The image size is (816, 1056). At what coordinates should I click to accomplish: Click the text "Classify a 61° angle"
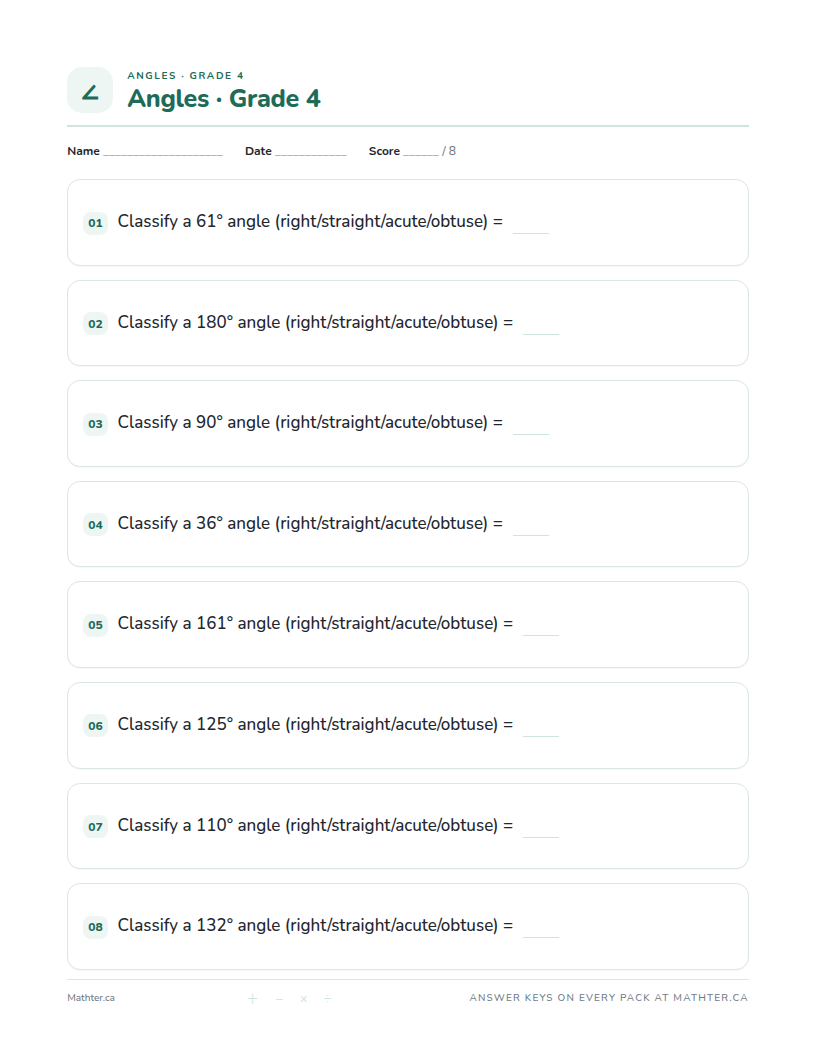(x=194, y=222)
